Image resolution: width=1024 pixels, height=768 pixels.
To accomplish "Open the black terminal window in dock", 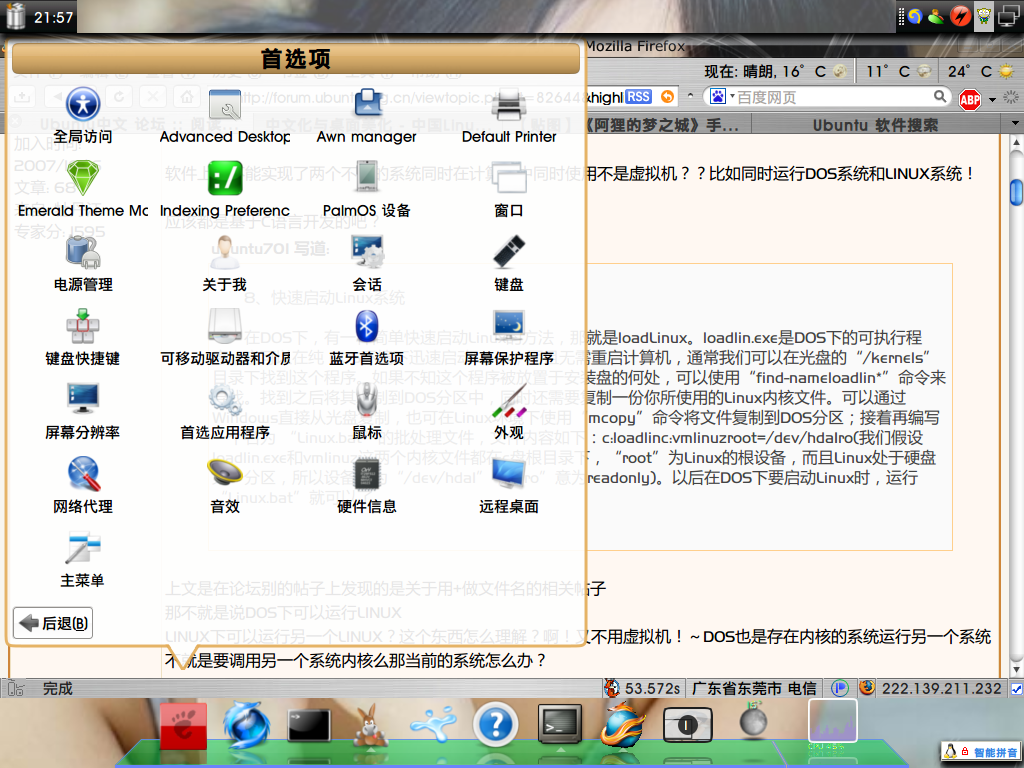I will 309,725.
